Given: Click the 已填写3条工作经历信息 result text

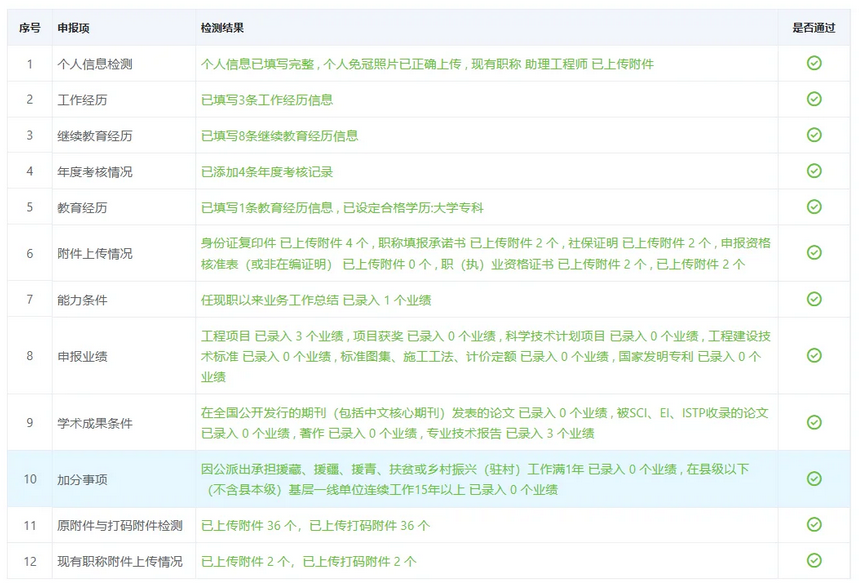Looking at the screenshot, I should (x=267, y=100).
